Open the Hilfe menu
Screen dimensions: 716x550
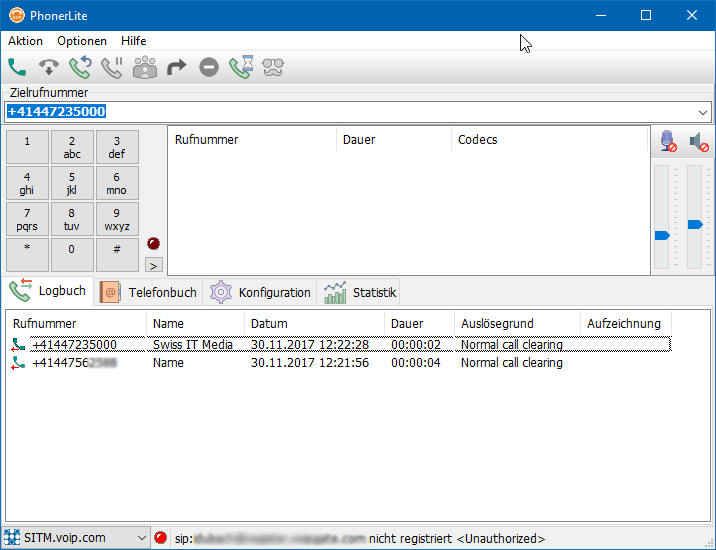coord(133,41)
